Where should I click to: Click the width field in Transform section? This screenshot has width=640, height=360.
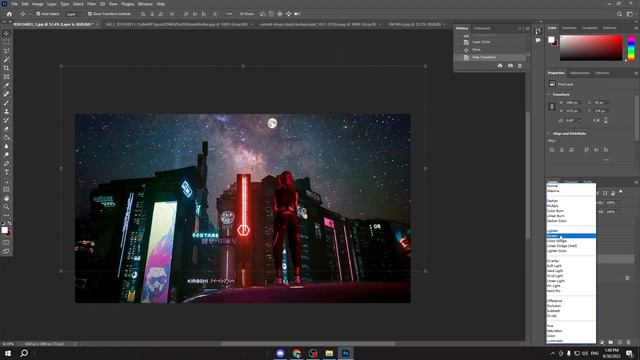pos(573,102)
